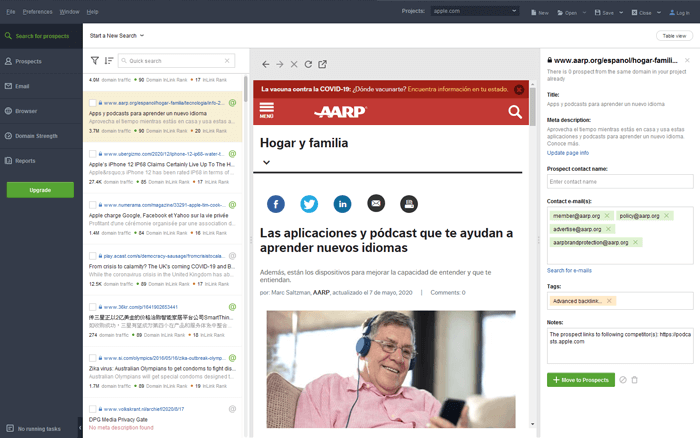Expand Hogar y familia chevron
Screen dimensions: 700x438
point(267,163)
